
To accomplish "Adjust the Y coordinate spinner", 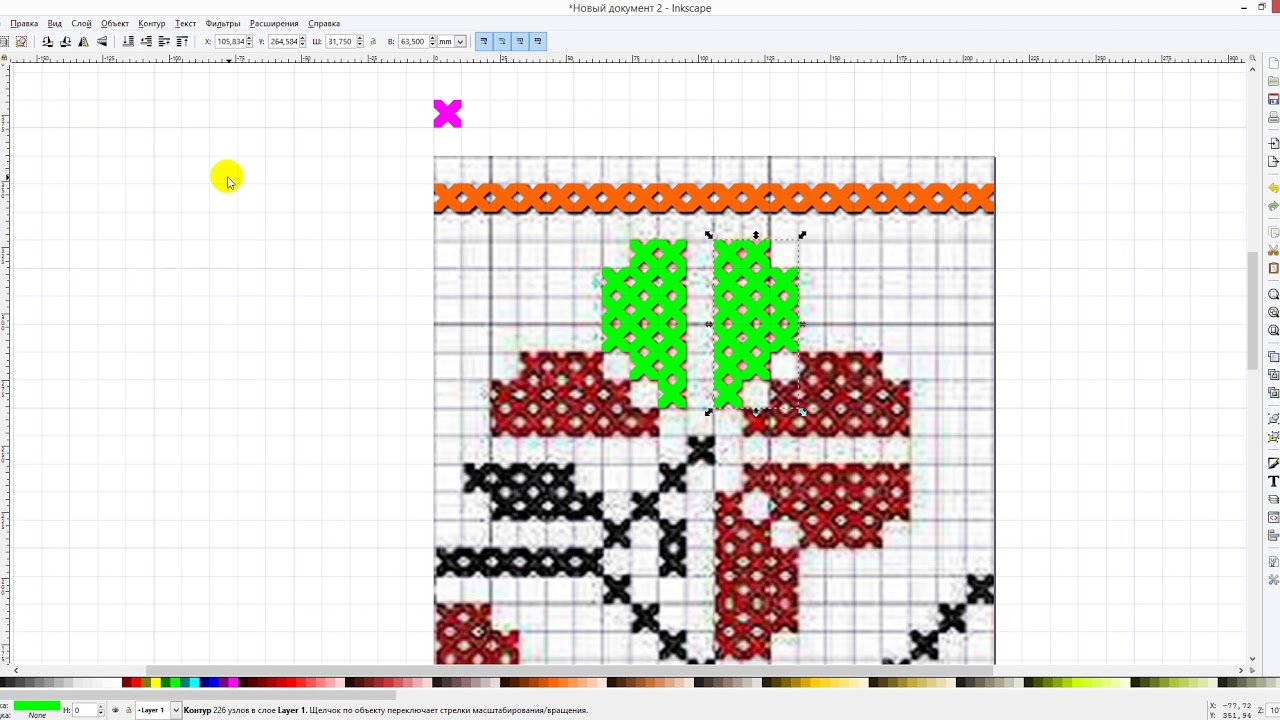I will (303, 41).
